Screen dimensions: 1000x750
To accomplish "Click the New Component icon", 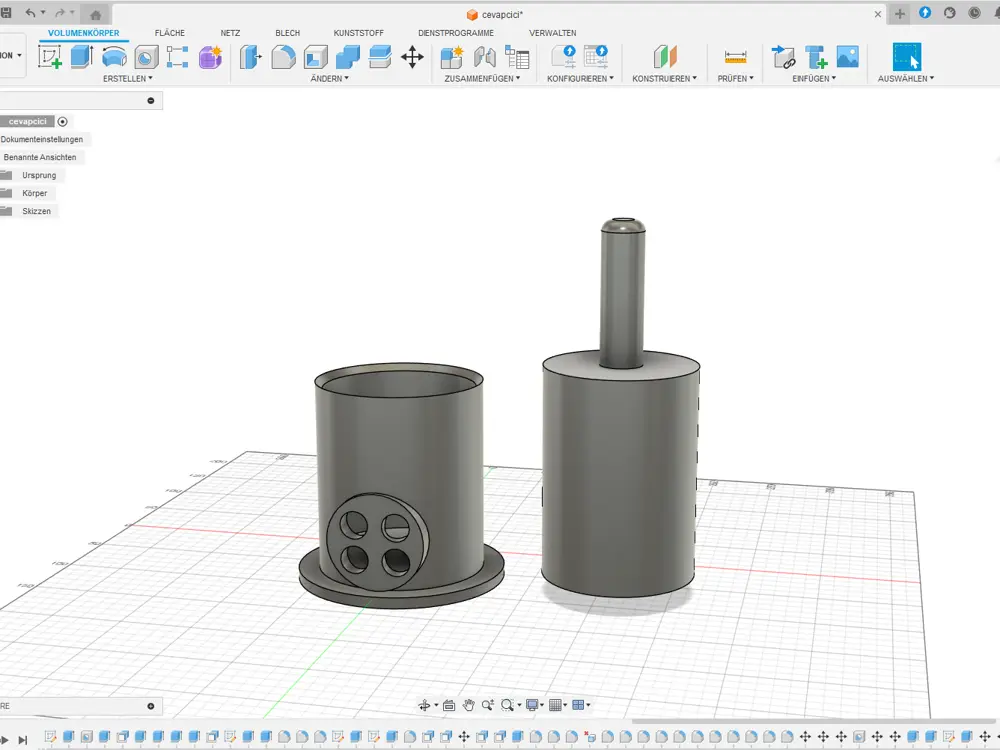I will (452, 57).
